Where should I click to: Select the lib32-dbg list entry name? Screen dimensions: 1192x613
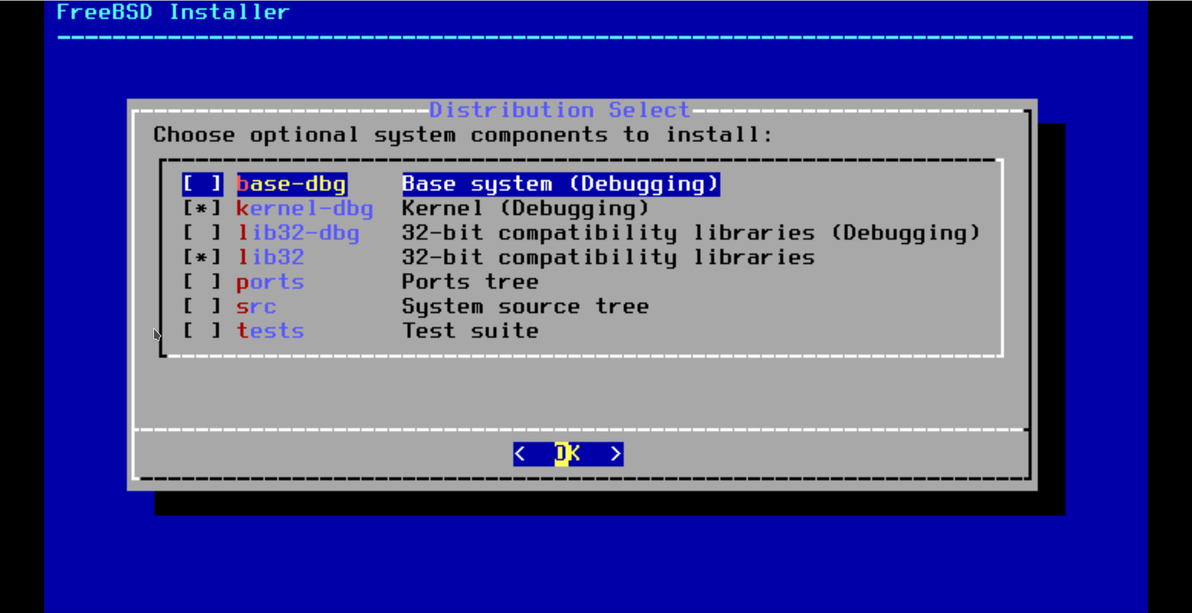(298, 233)
